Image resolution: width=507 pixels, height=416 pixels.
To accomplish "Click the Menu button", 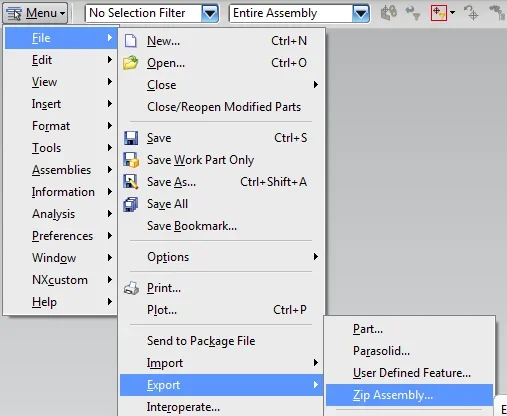I will point(35,13).
